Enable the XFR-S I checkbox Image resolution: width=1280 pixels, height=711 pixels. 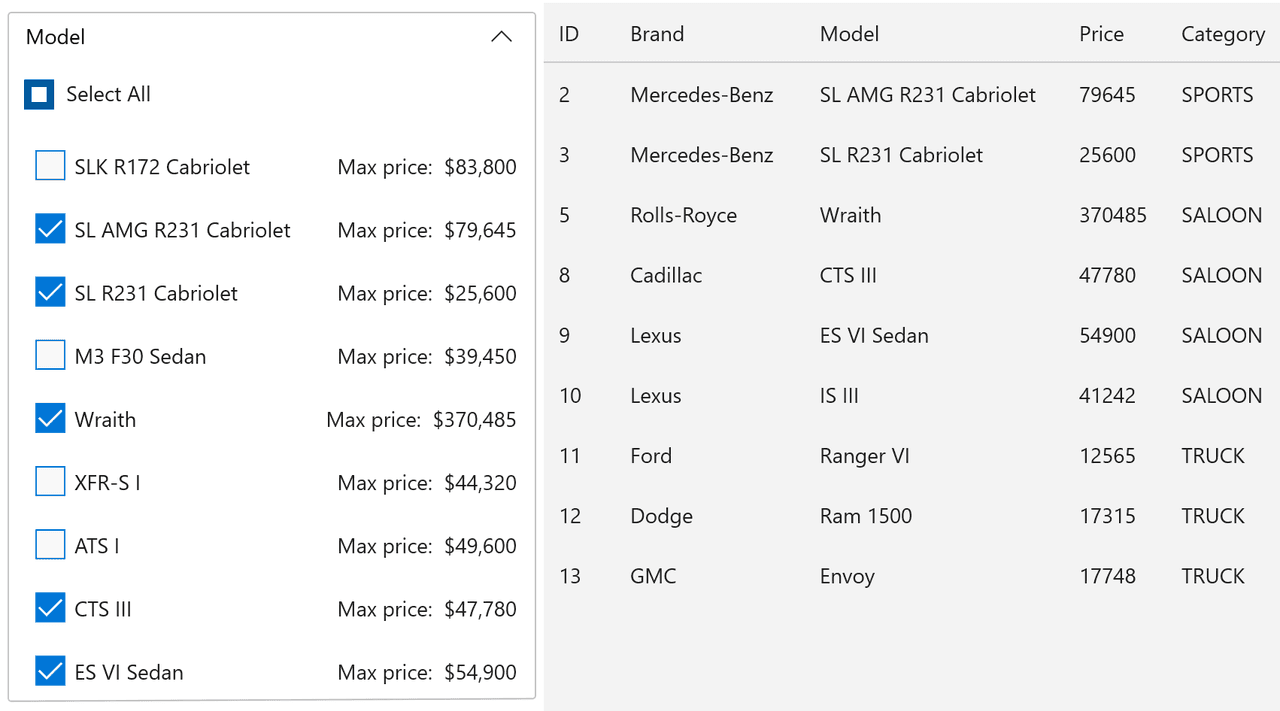pyautogui.click(x=50, y=482)
